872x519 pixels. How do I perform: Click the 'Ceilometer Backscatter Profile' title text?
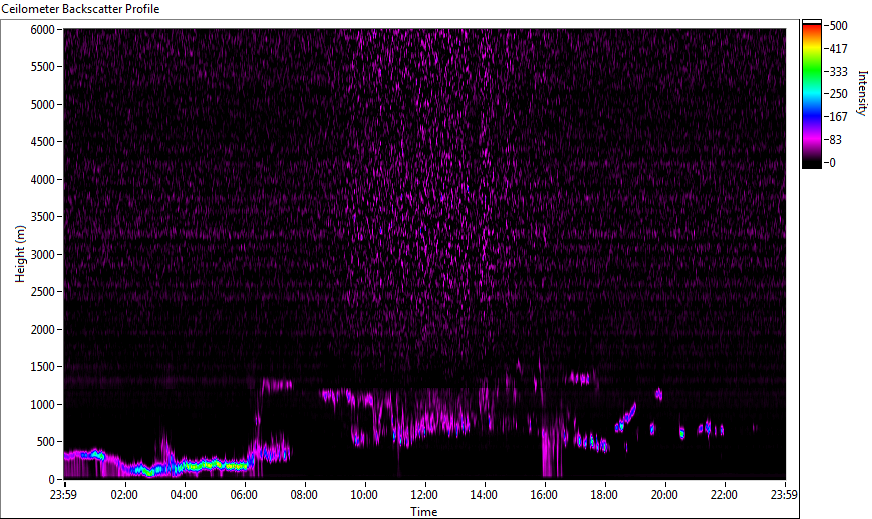click(80, 9)
